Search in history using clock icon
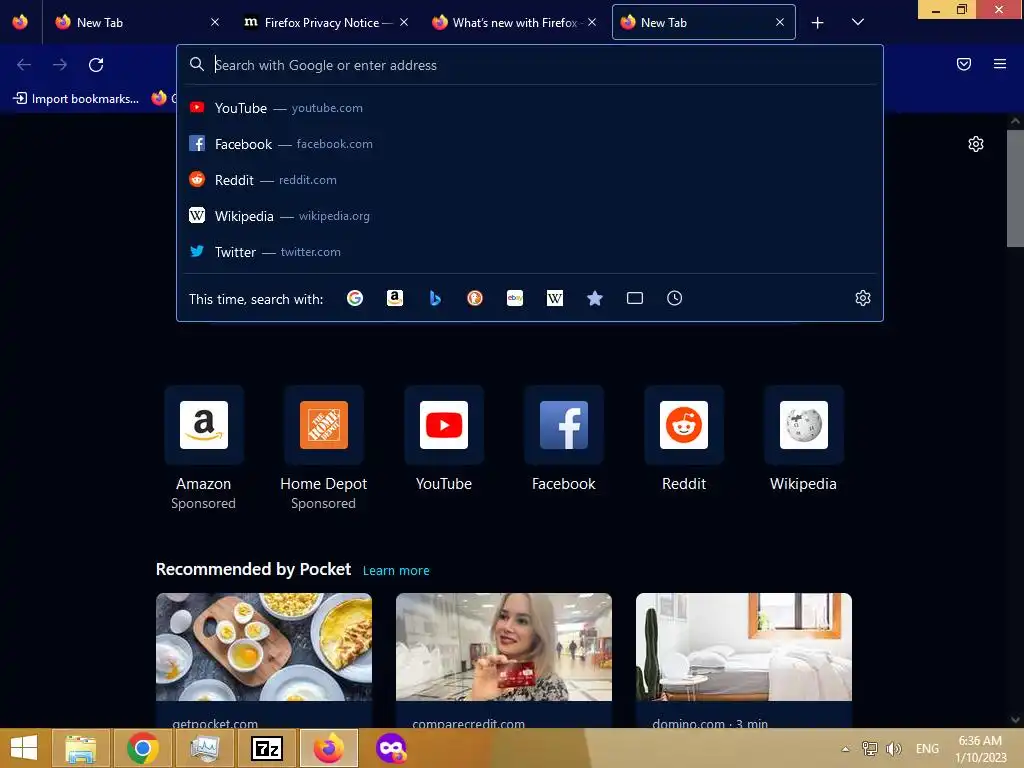 click(675, 298)
